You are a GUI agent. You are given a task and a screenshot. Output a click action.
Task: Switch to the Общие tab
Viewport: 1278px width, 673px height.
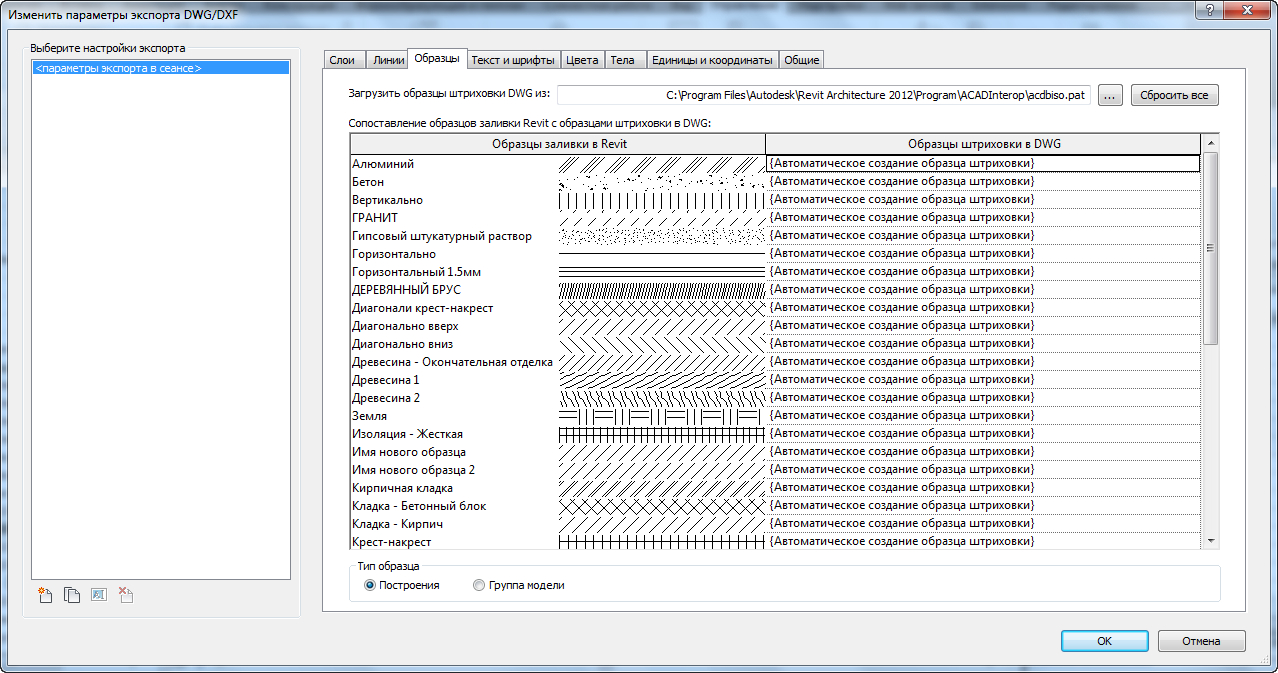(801, 60)
